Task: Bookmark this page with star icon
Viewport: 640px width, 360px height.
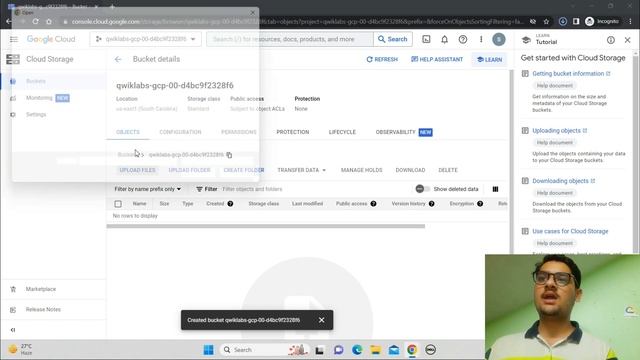Action: coord(546,22)
